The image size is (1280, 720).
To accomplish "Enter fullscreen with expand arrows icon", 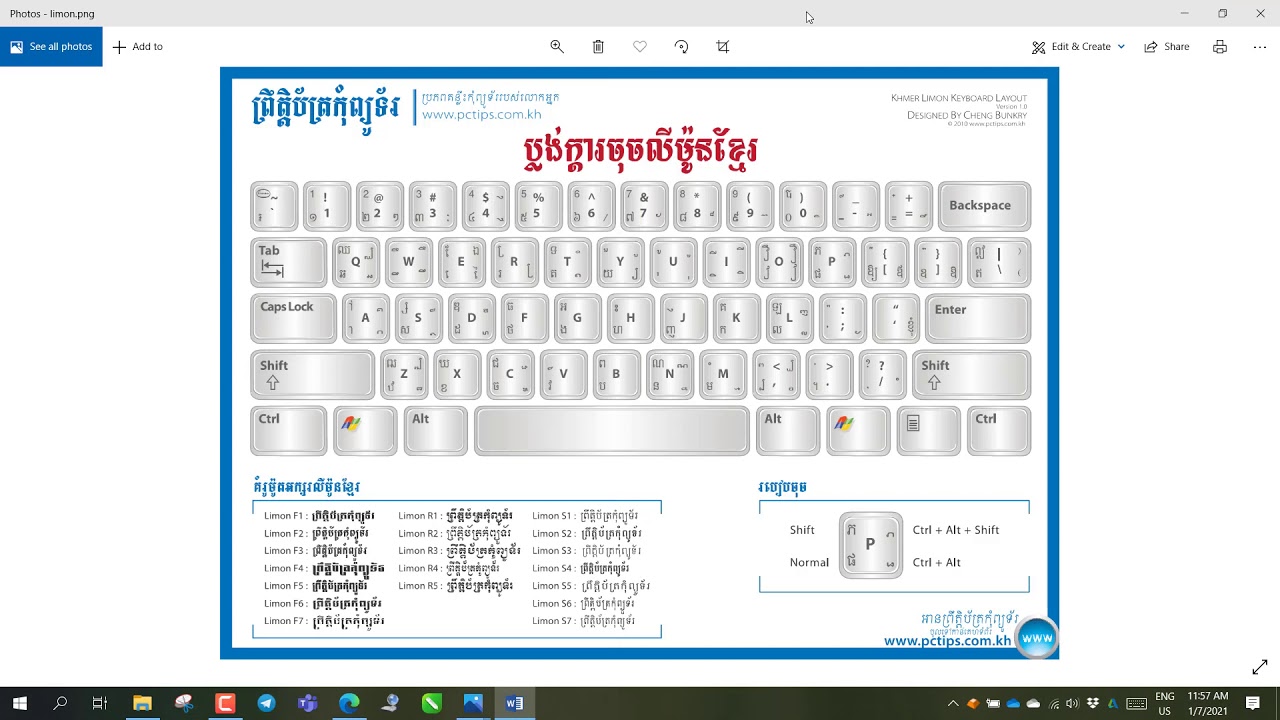I will point(1260,667).
